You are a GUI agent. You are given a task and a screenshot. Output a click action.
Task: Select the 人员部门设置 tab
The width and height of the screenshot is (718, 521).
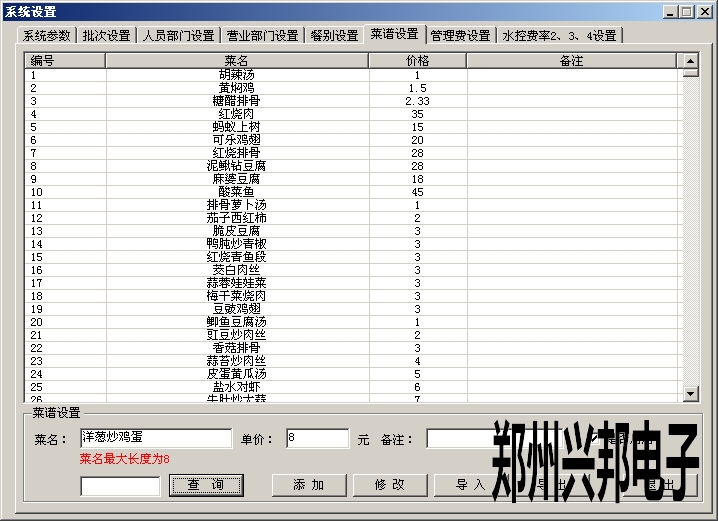point(178,35)
